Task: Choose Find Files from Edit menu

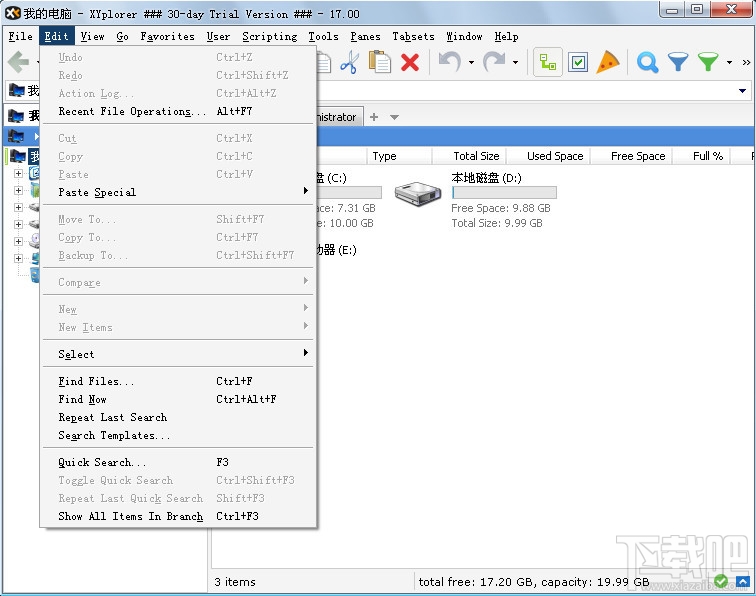Action: click(178, 381)
